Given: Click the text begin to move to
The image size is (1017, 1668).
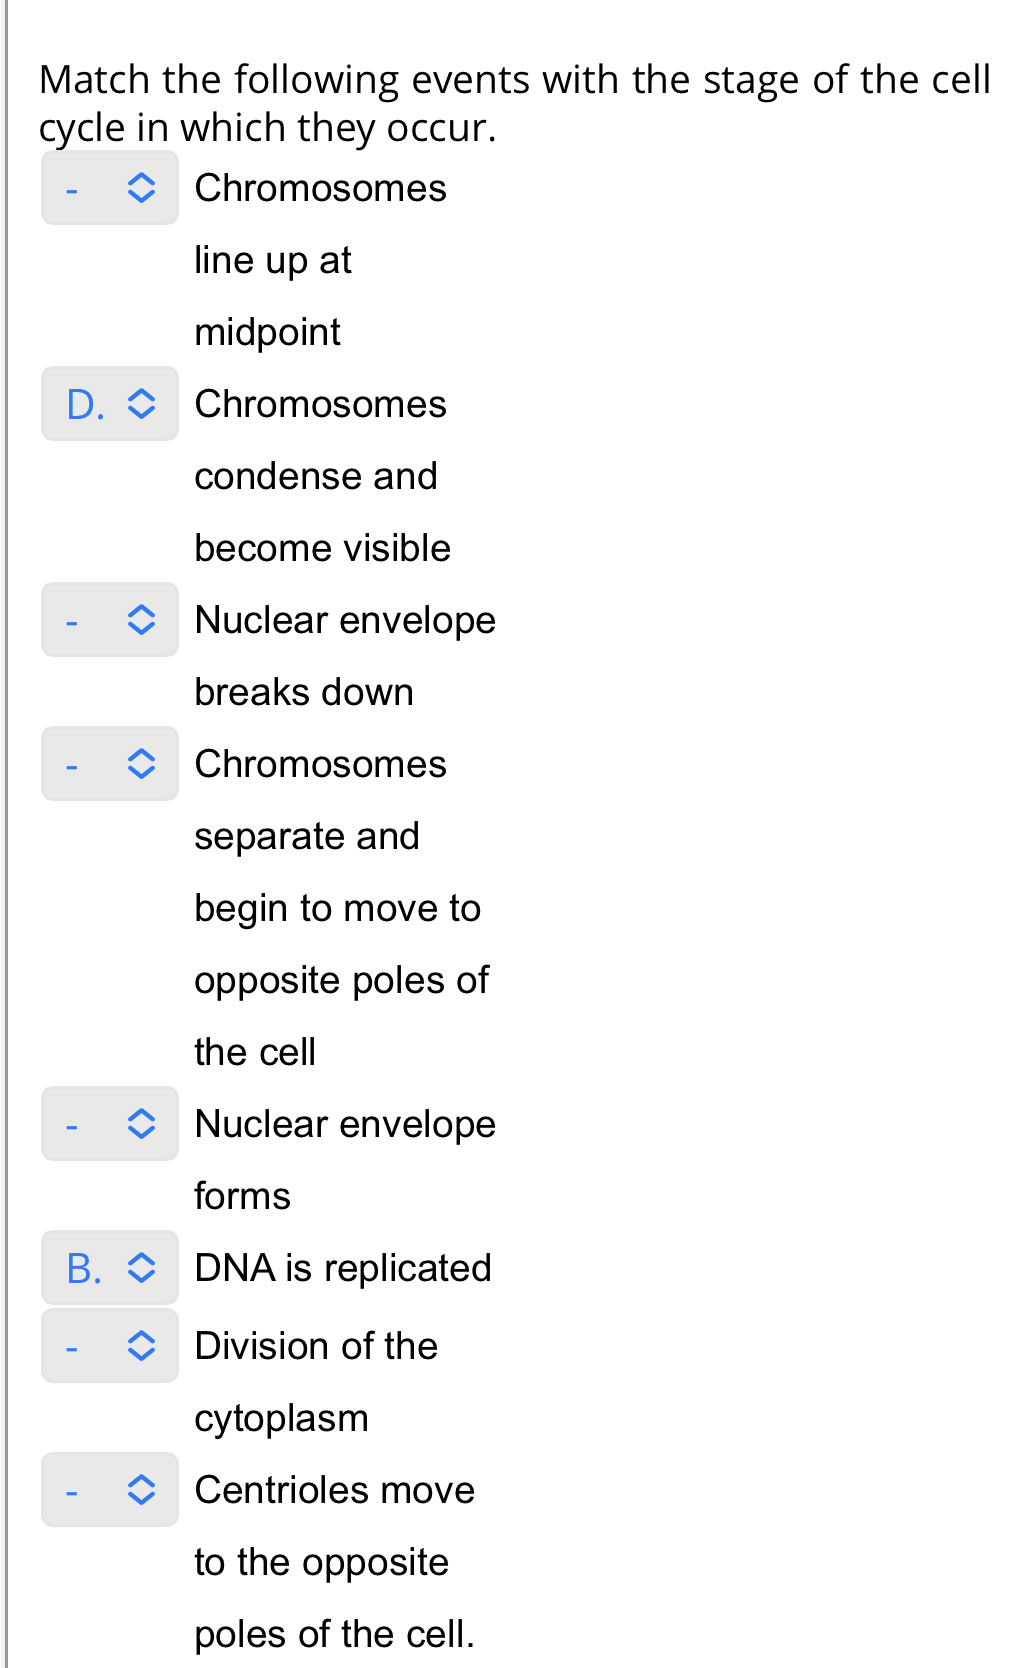Looking at the screenshot, I should click(337, 908).
